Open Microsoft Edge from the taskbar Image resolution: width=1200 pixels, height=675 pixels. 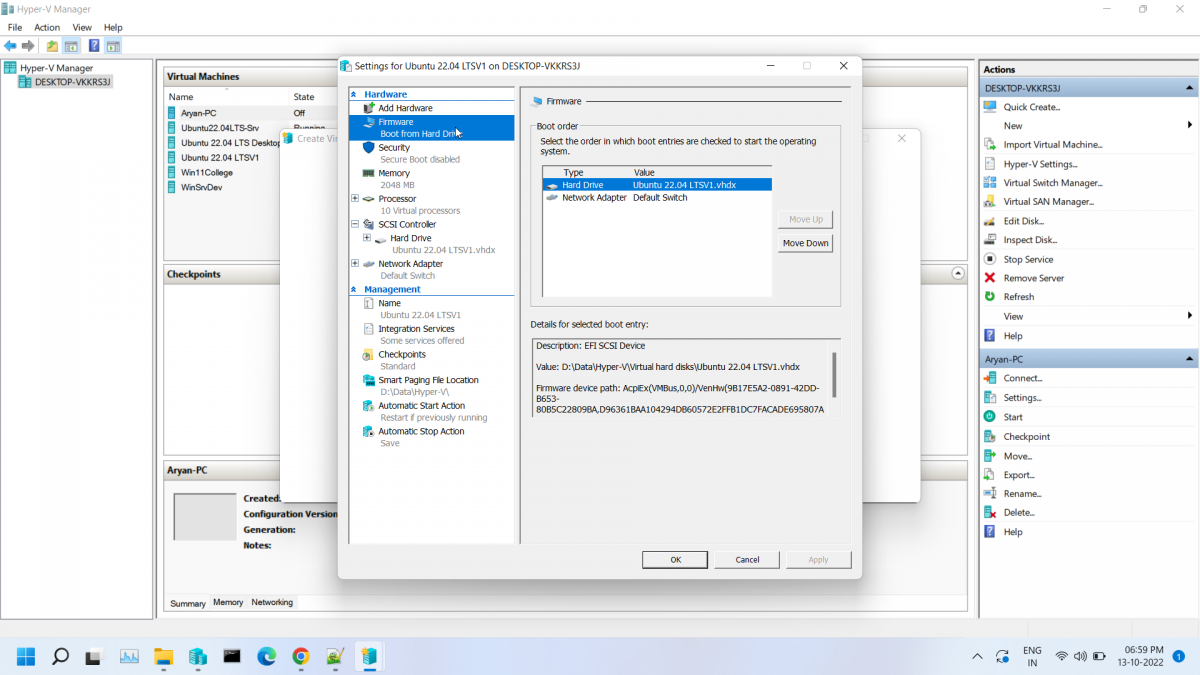(266, 657)
